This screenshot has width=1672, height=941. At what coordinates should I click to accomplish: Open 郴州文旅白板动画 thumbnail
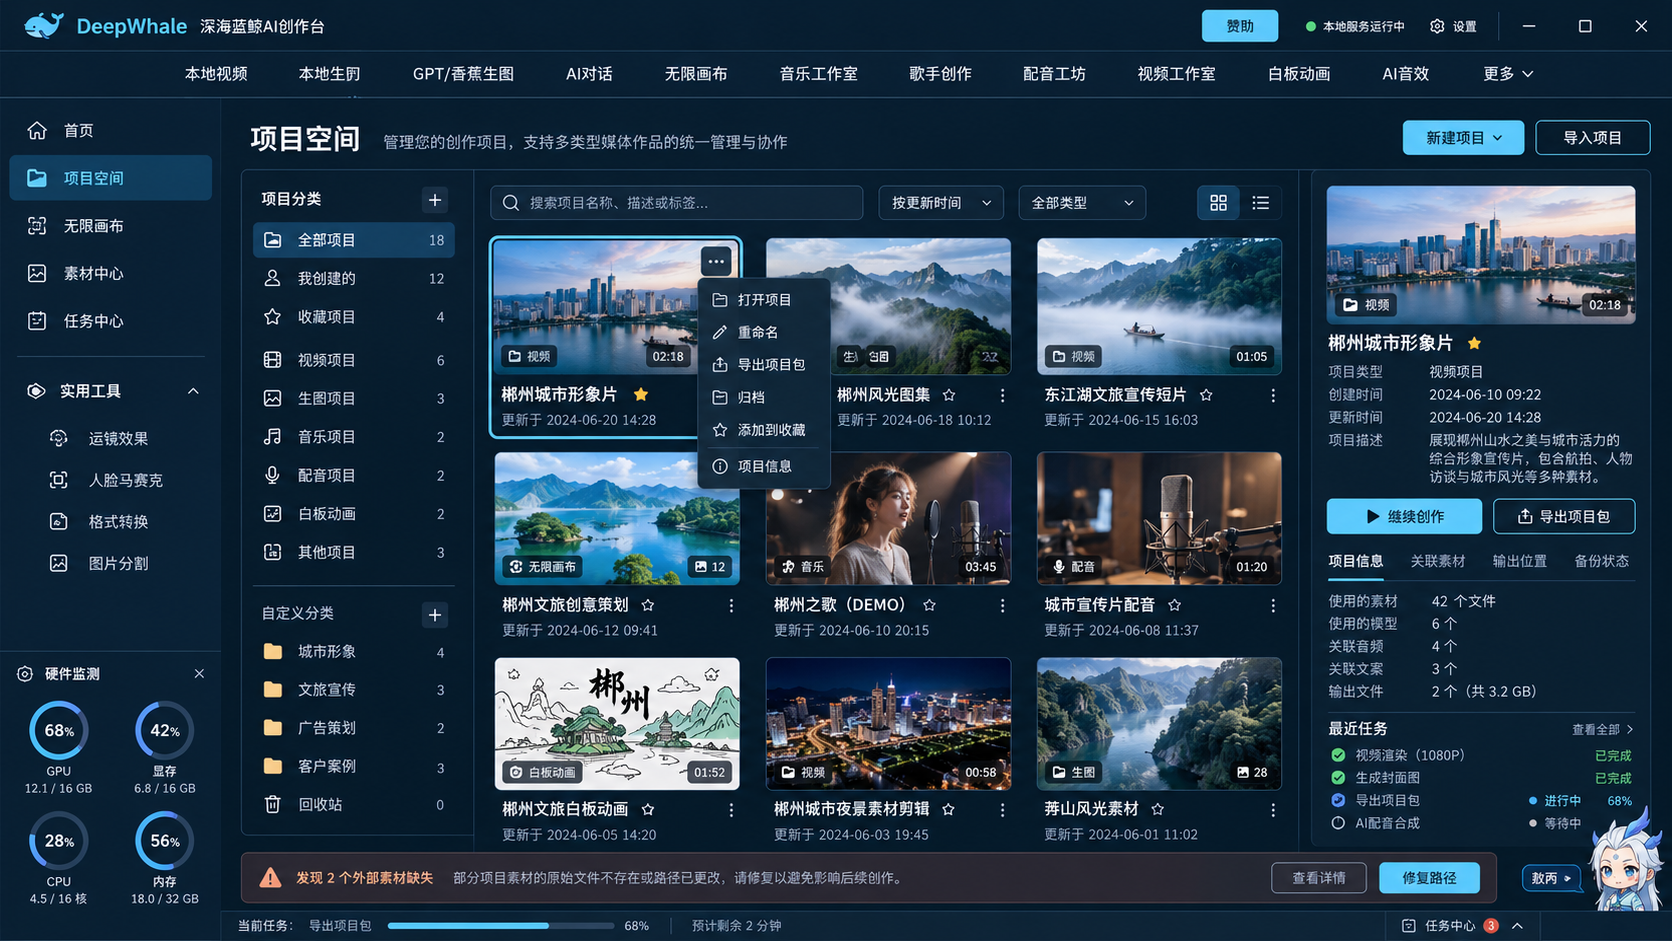coord(617,723)
